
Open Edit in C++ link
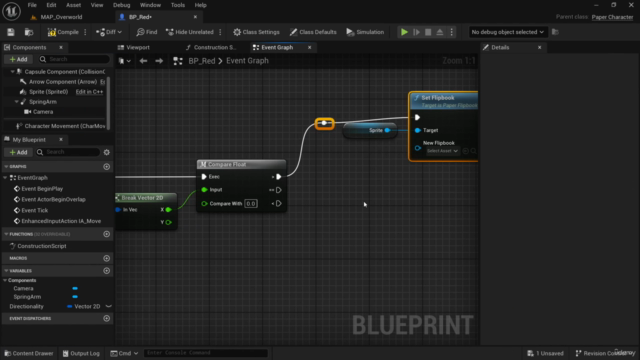point(89,92)
